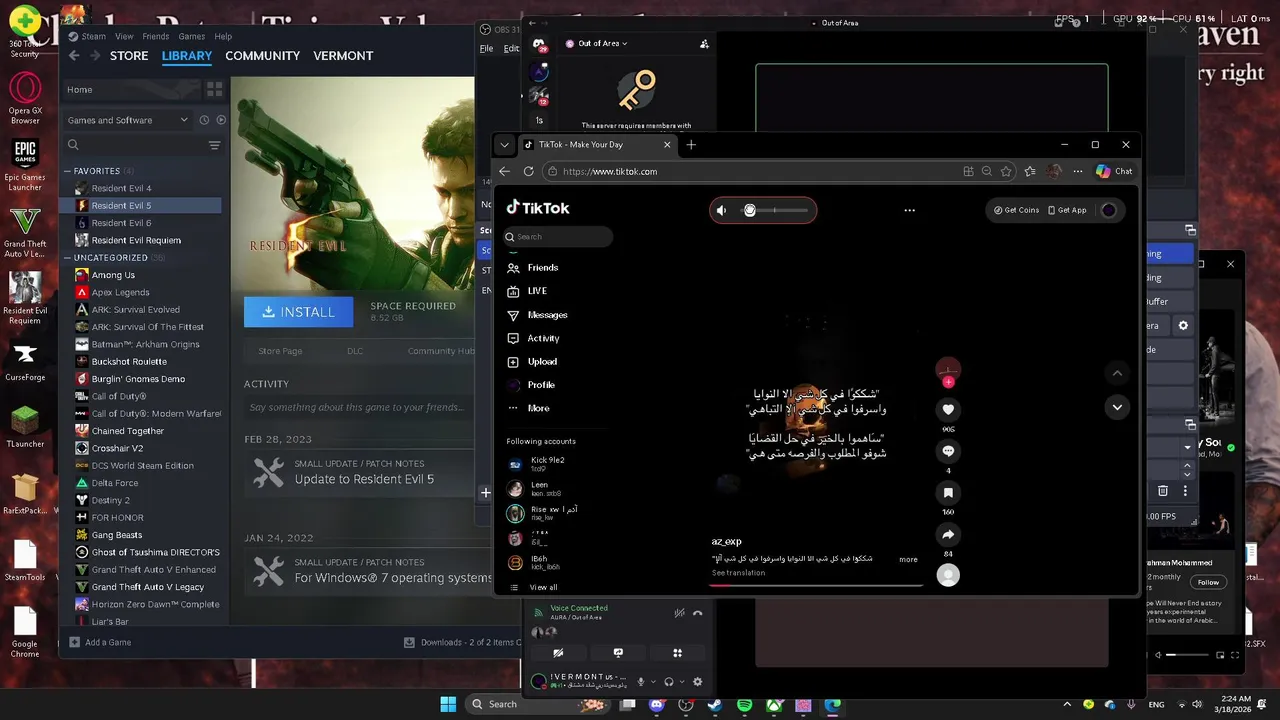Open a new Edge tab with plus
The width and height of the screenshot is (1280, 720).
click(691, 144)
